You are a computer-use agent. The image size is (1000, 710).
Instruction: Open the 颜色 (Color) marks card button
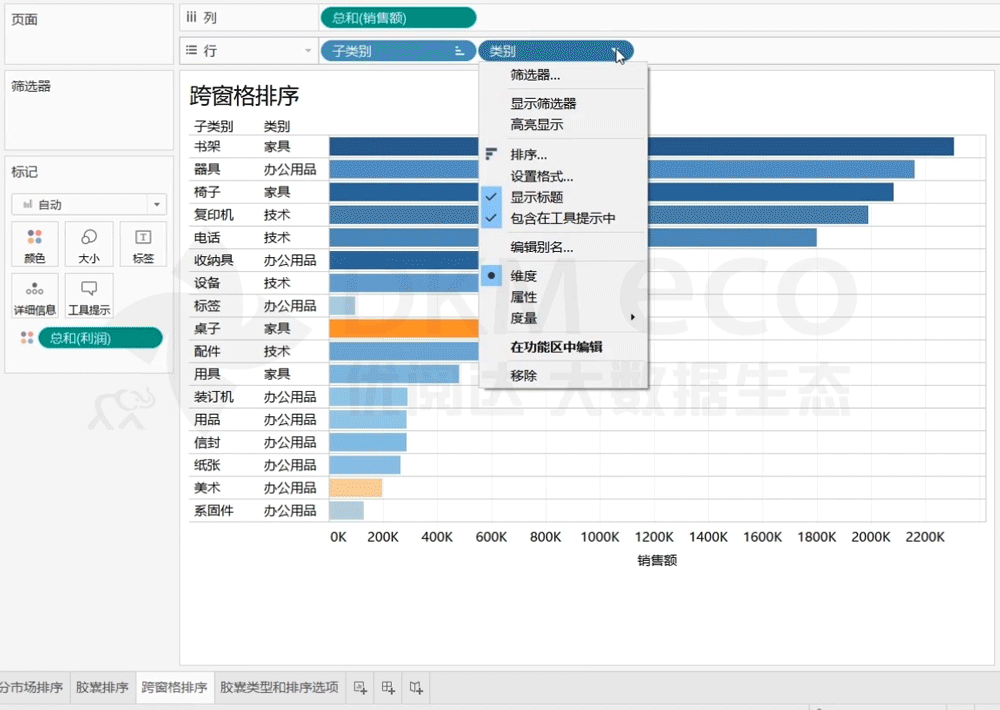[34, 245]
